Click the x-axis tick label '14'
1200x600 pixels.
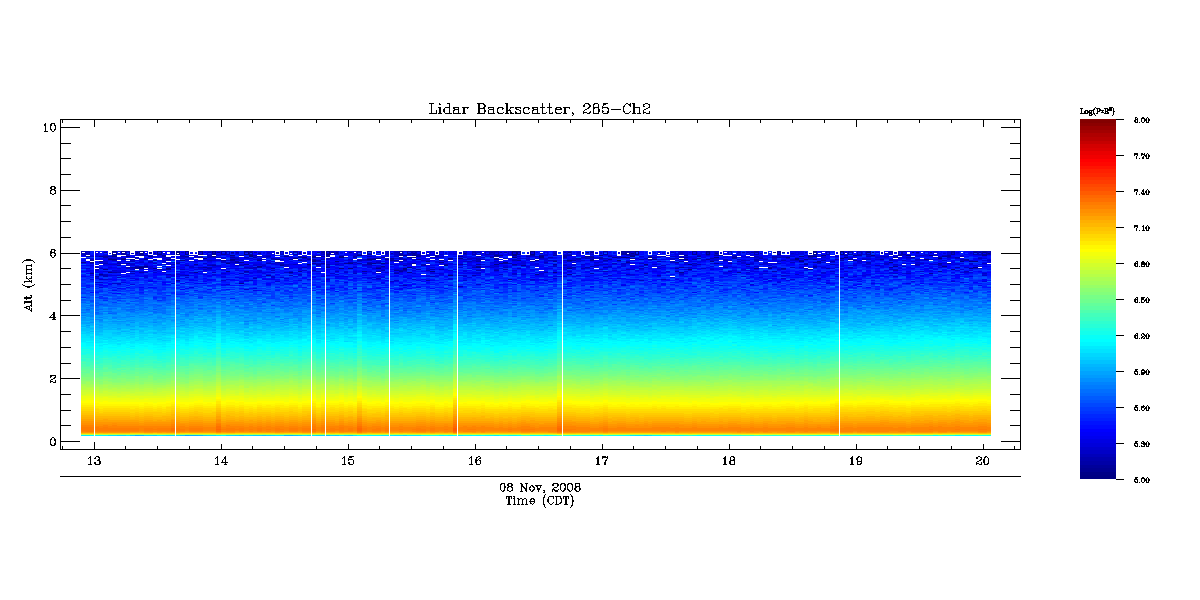click(x=221, y=461)
